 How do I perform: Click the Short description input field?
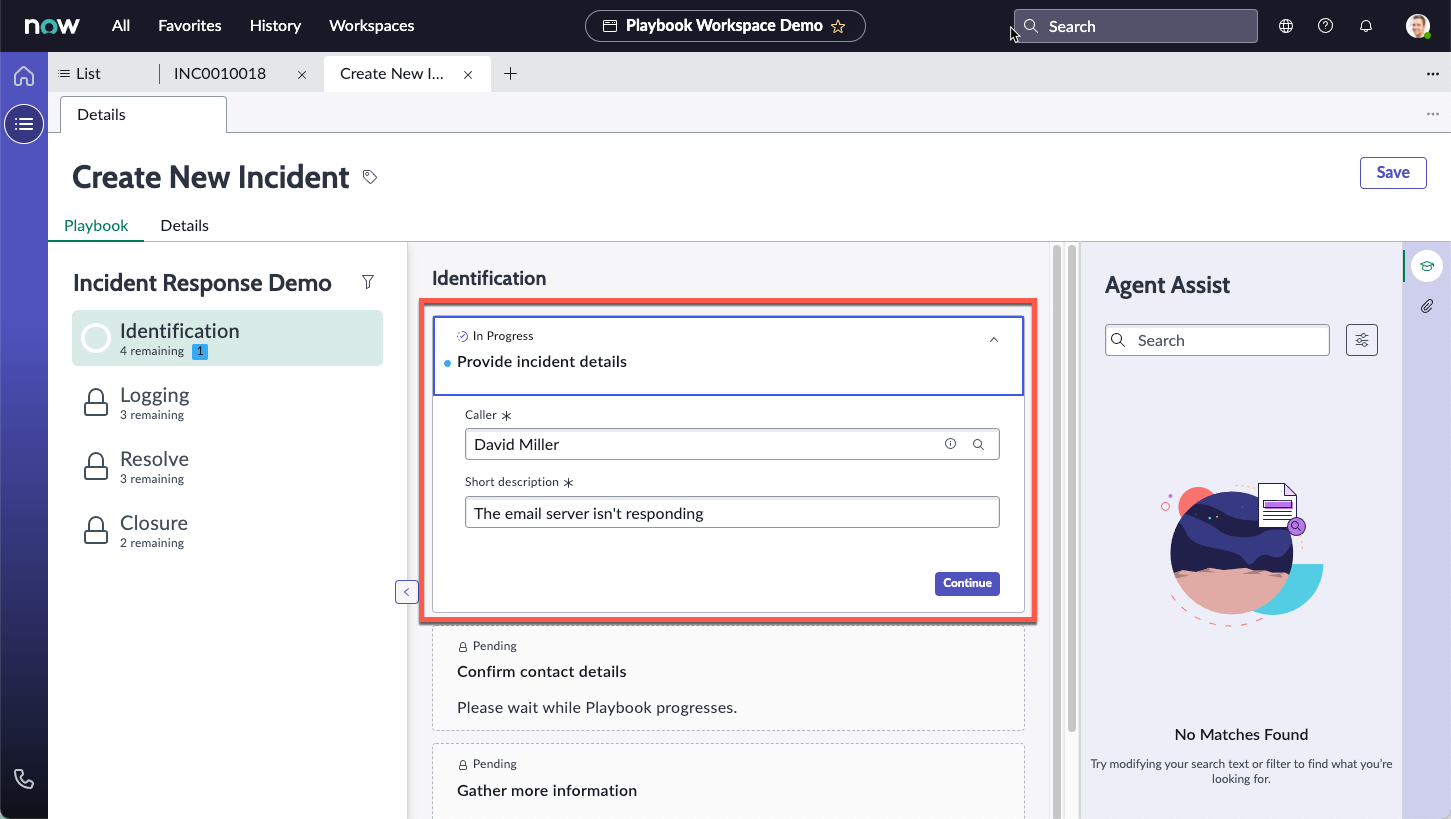tap(732, 513)
